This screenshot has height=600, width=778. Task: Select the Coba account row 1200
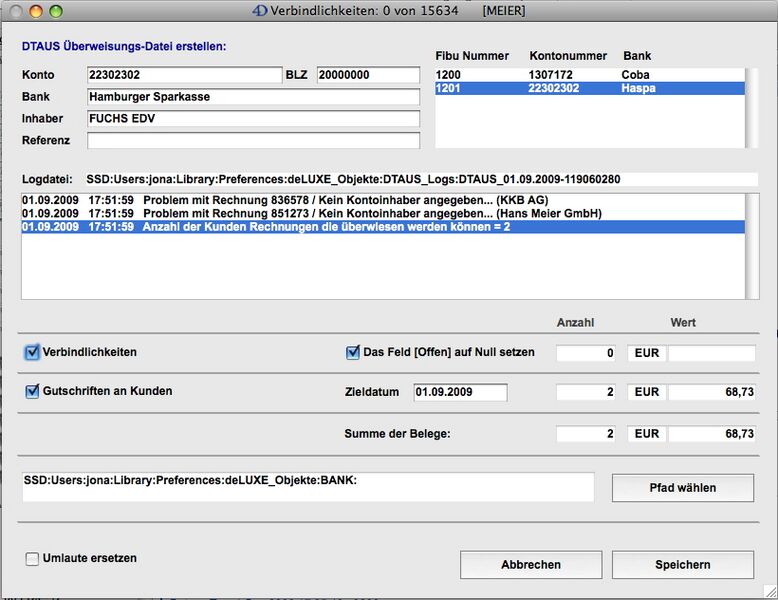click(x=590, y=75)
